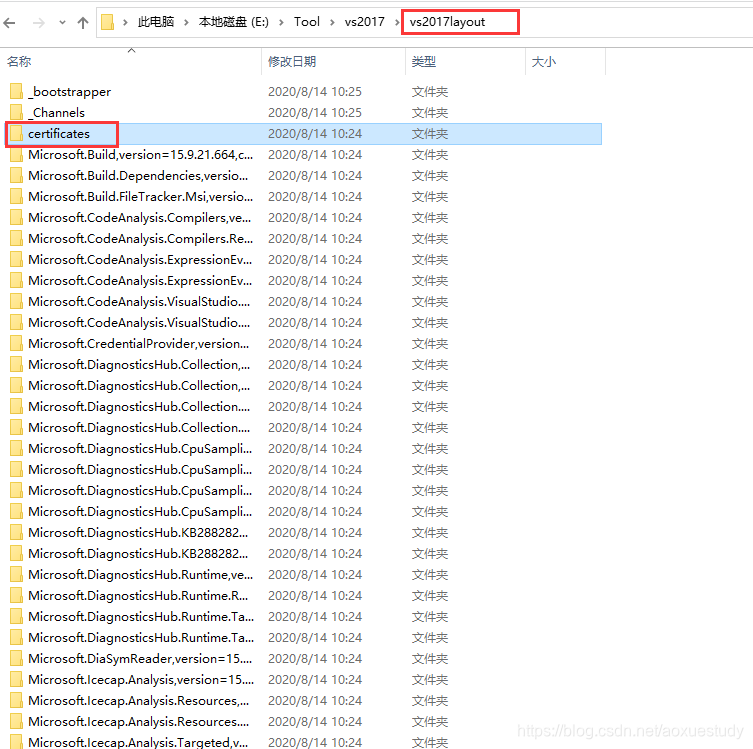Viewport: 753px width, 749px height.
Task: Click the modified date in the _bootstrapper row
Action: [x=315, y=92]
